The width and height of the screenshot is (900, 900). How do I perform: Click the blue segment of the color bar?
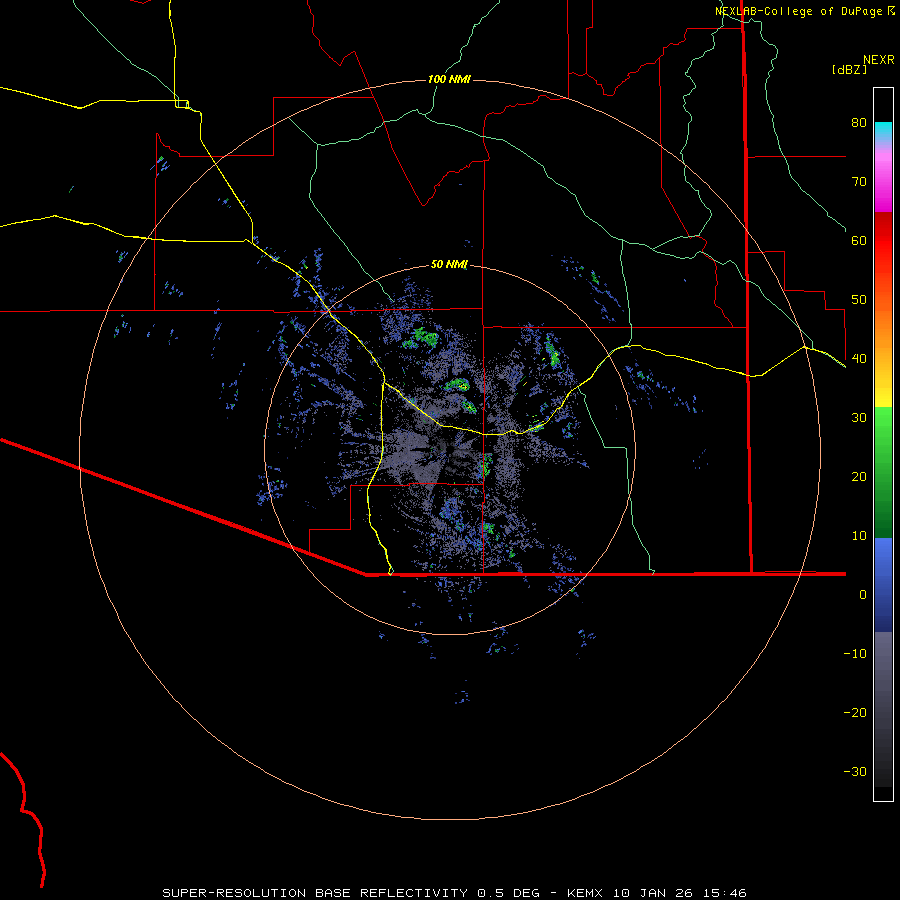click(883, 584)
